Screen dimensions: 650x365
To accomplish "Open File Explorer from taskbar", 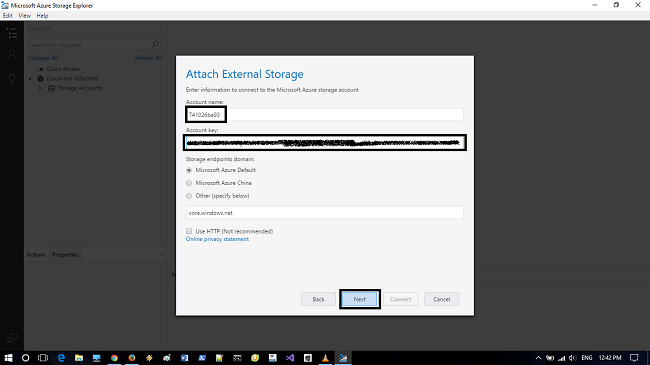I will pyautogui.click(x=79, y=358).
